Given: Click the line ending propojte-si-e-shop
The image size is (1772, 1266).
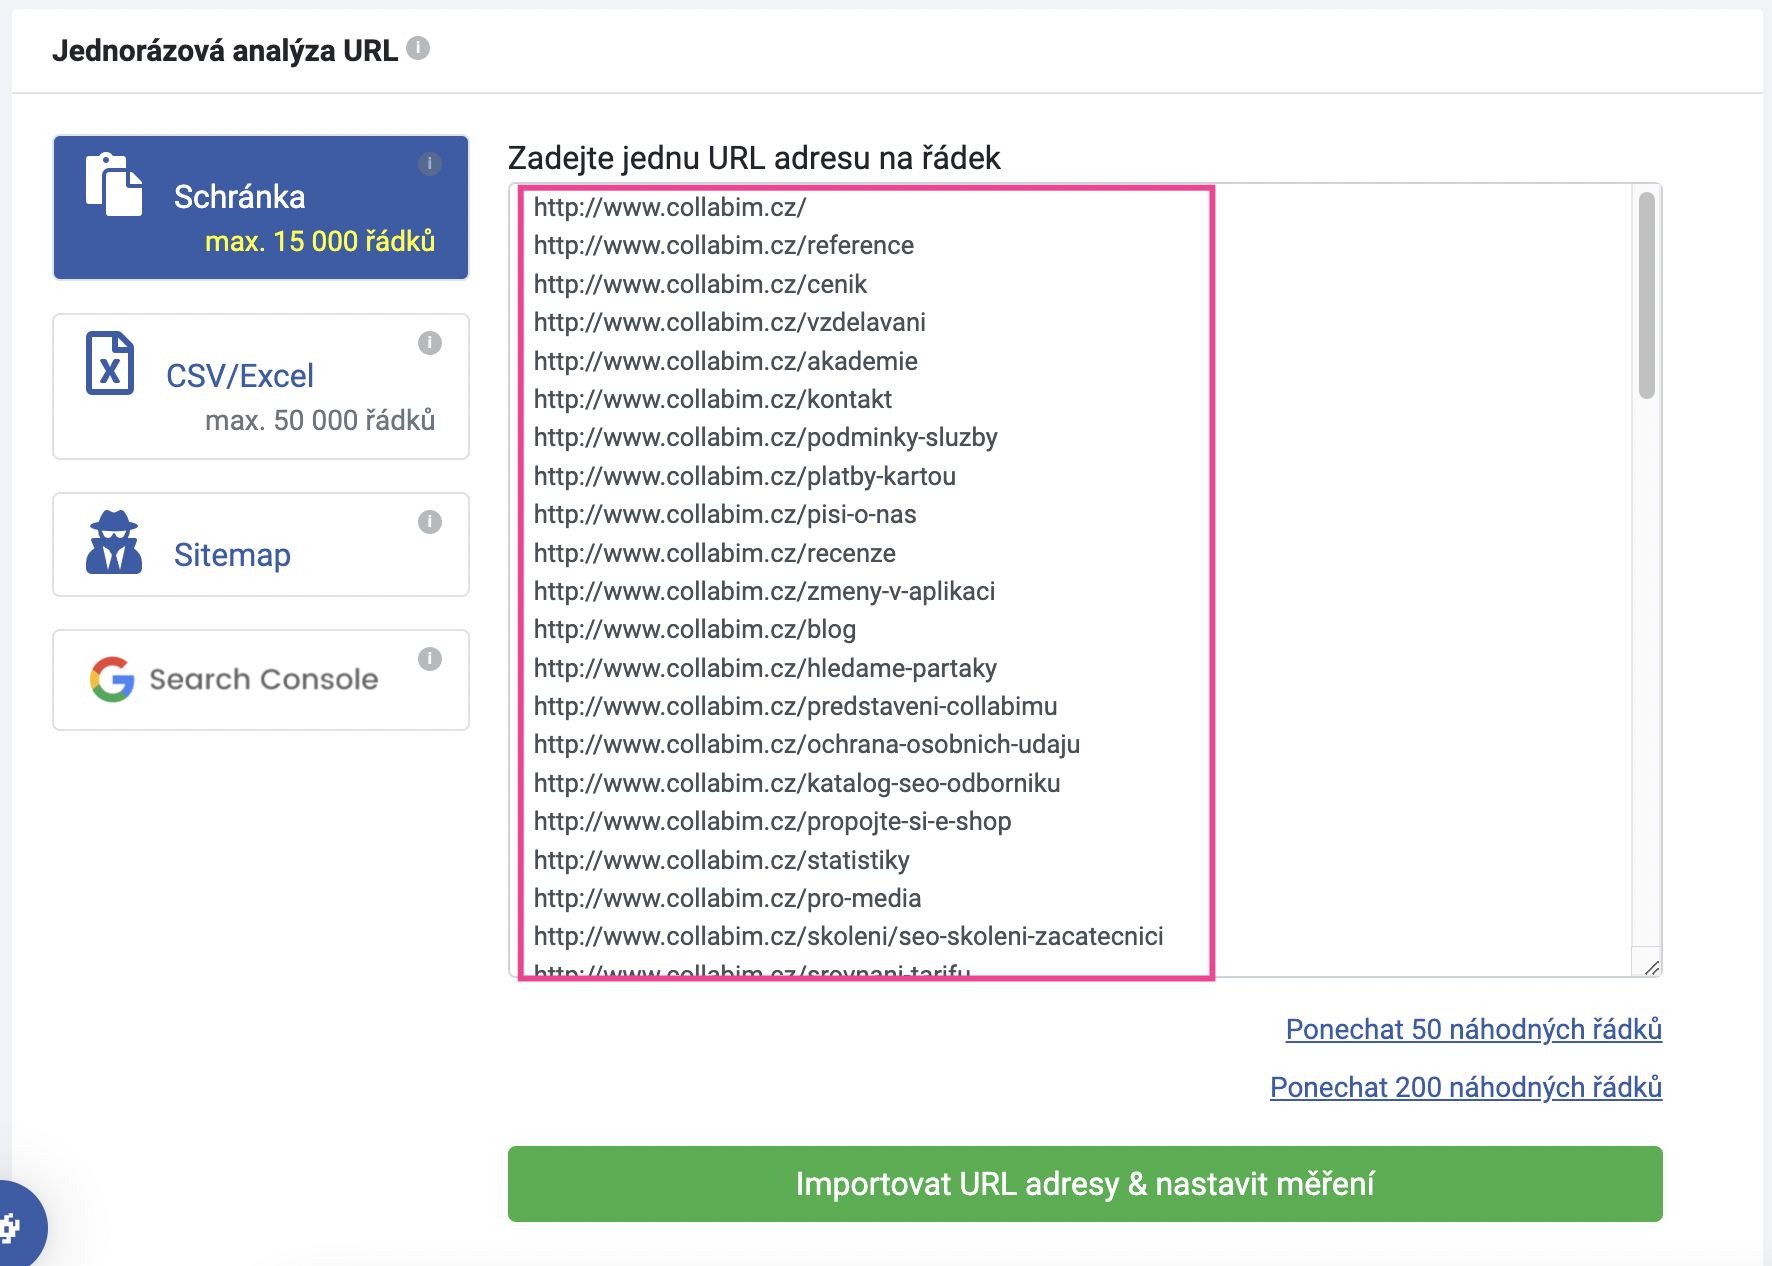Looking at the screenshot, I should tap(773, 821).
